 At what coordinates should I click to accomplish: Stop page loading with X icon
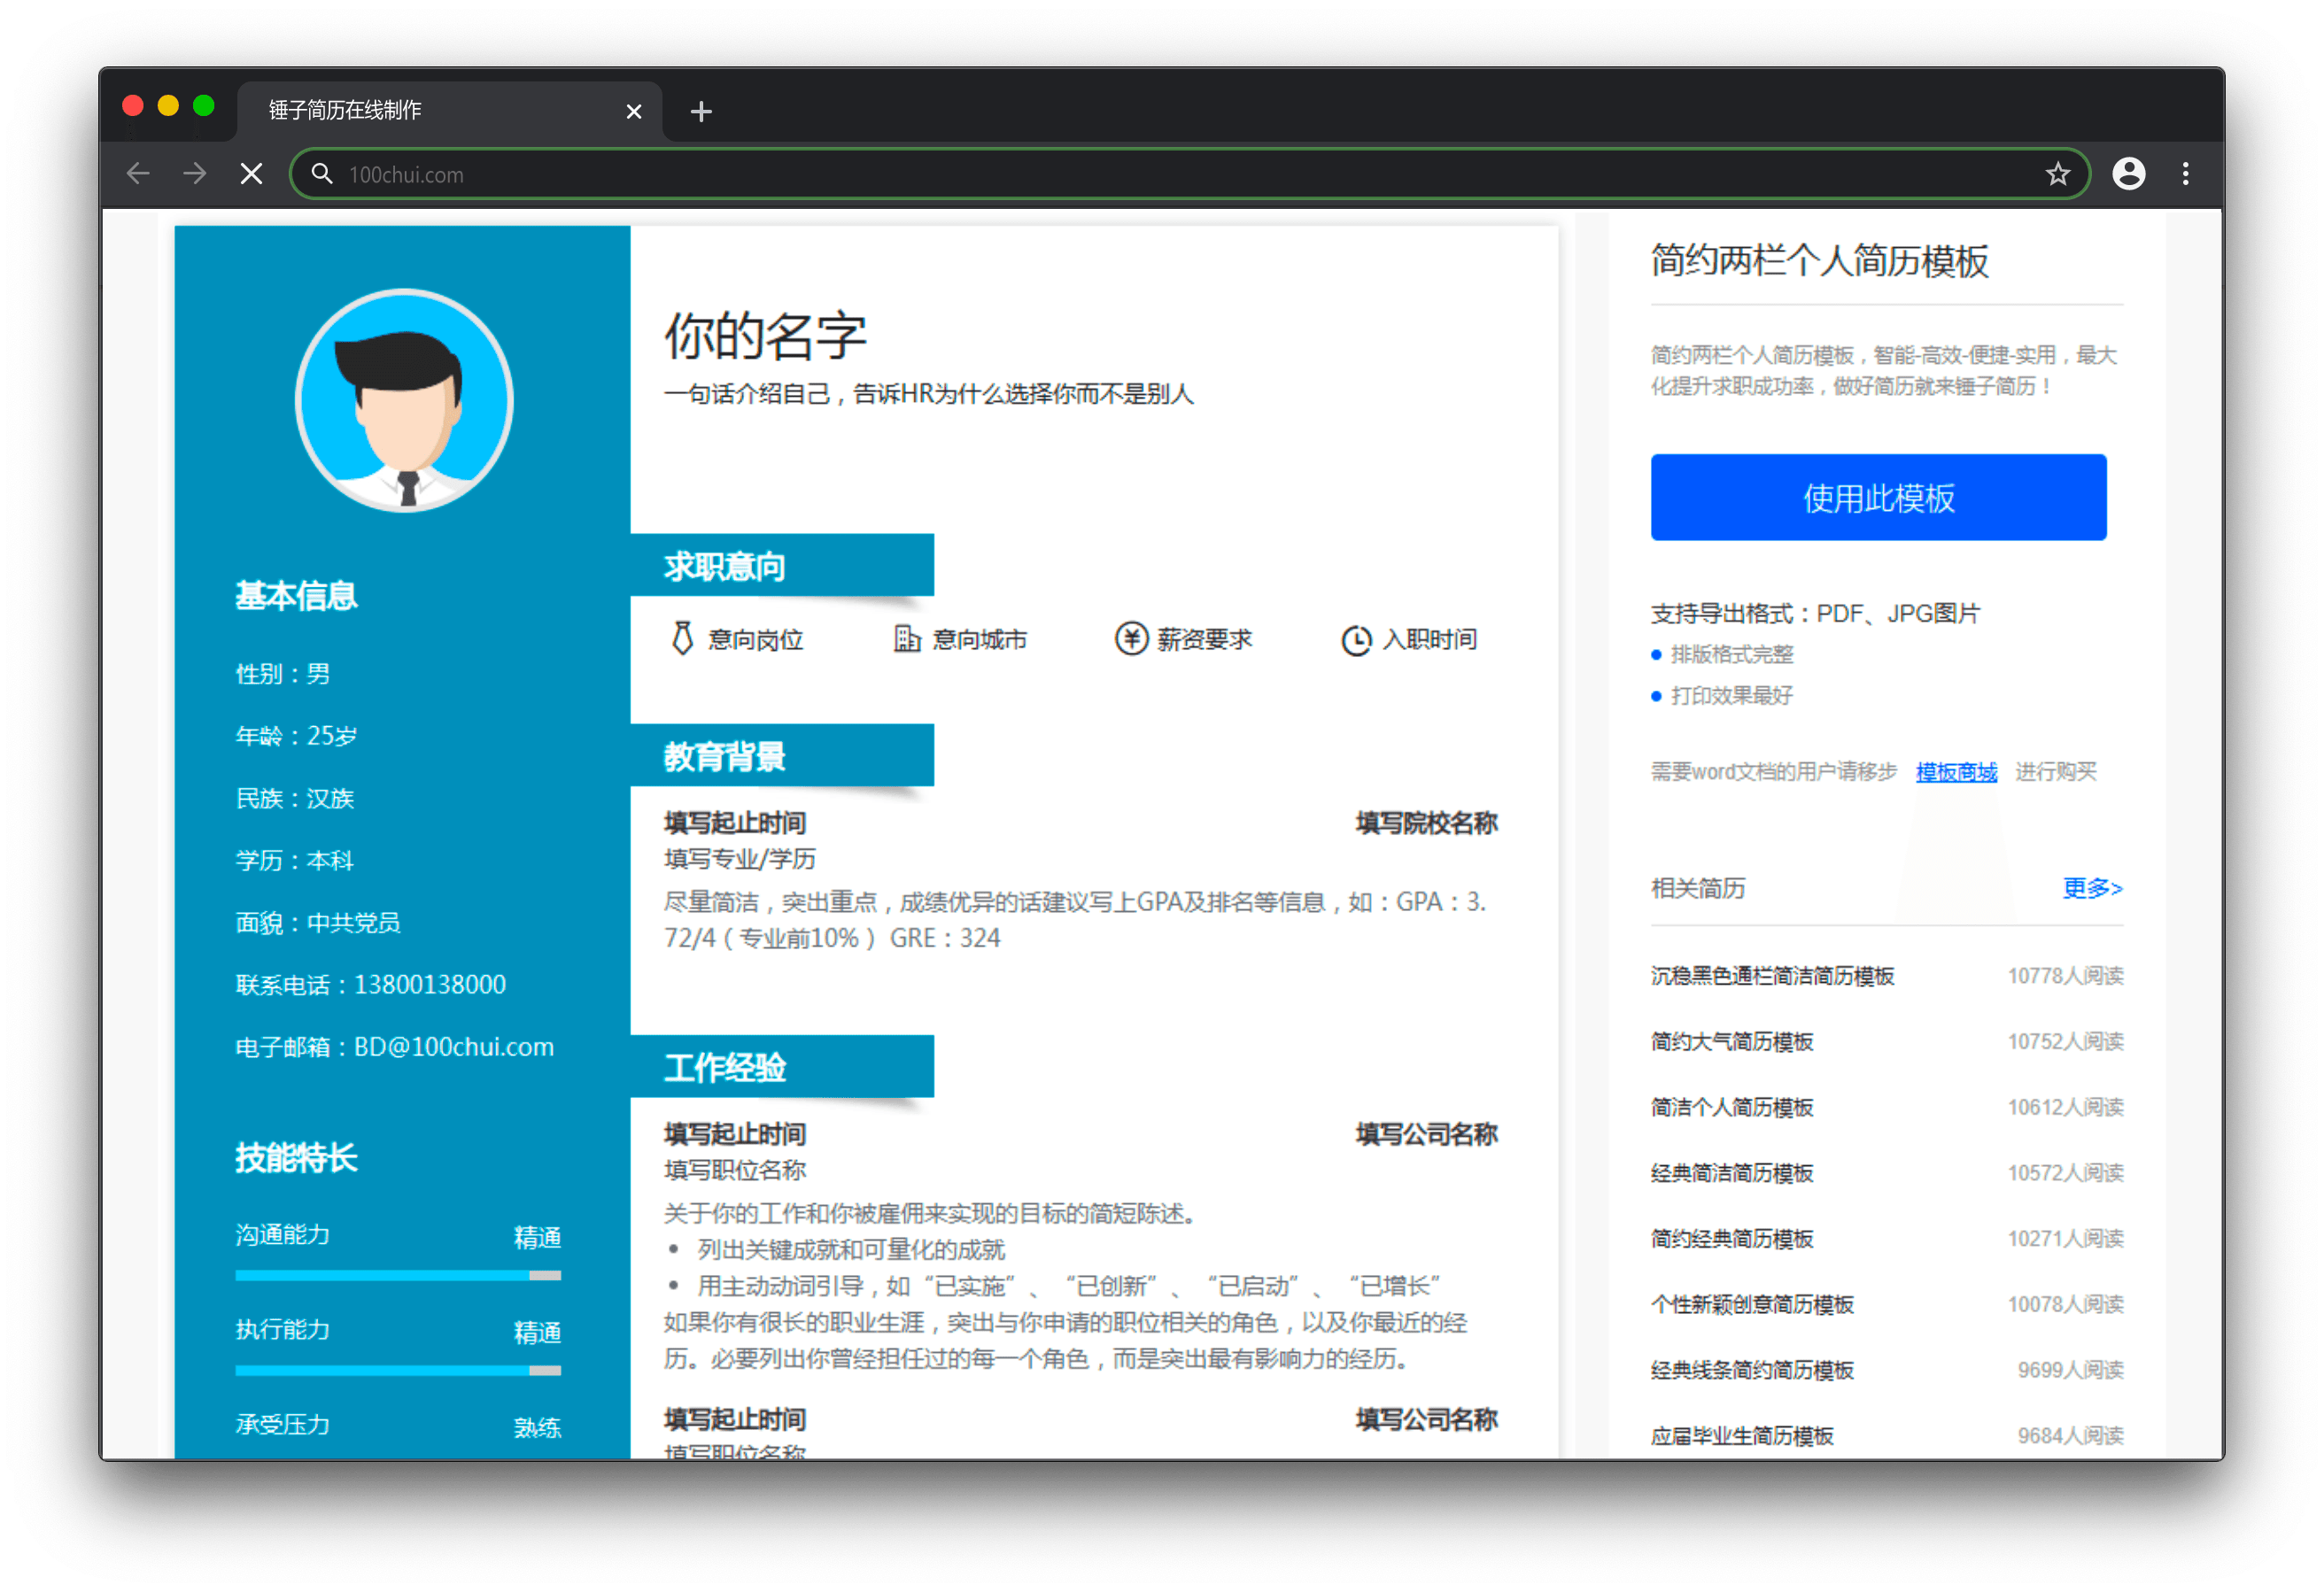coord(252,174)
